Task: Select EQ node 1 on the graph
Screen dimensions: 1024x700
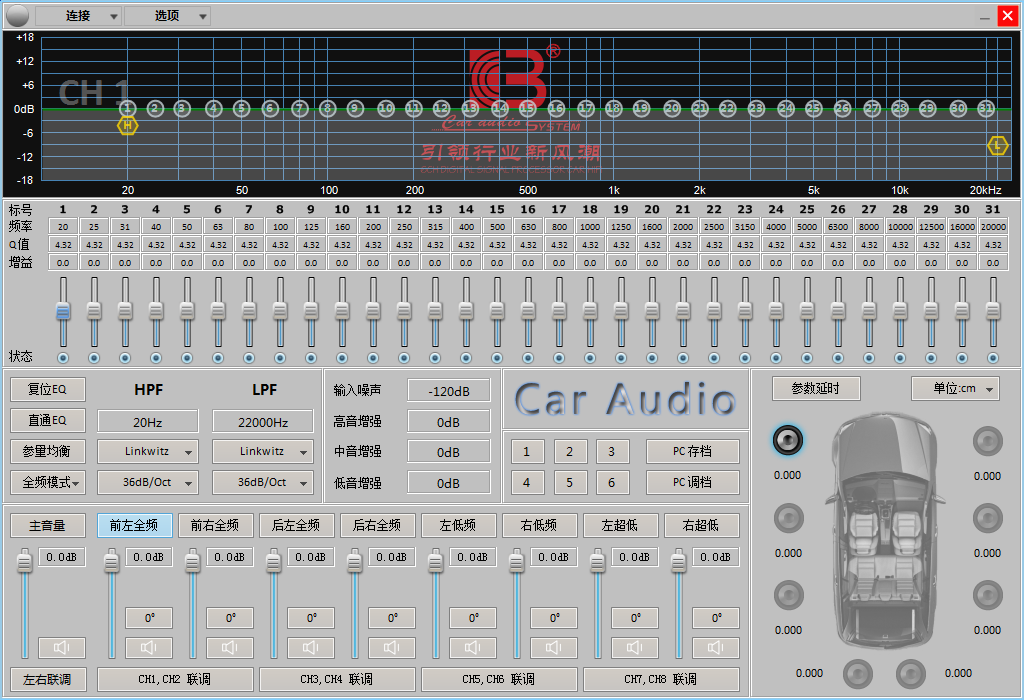Action: point(128,108)
